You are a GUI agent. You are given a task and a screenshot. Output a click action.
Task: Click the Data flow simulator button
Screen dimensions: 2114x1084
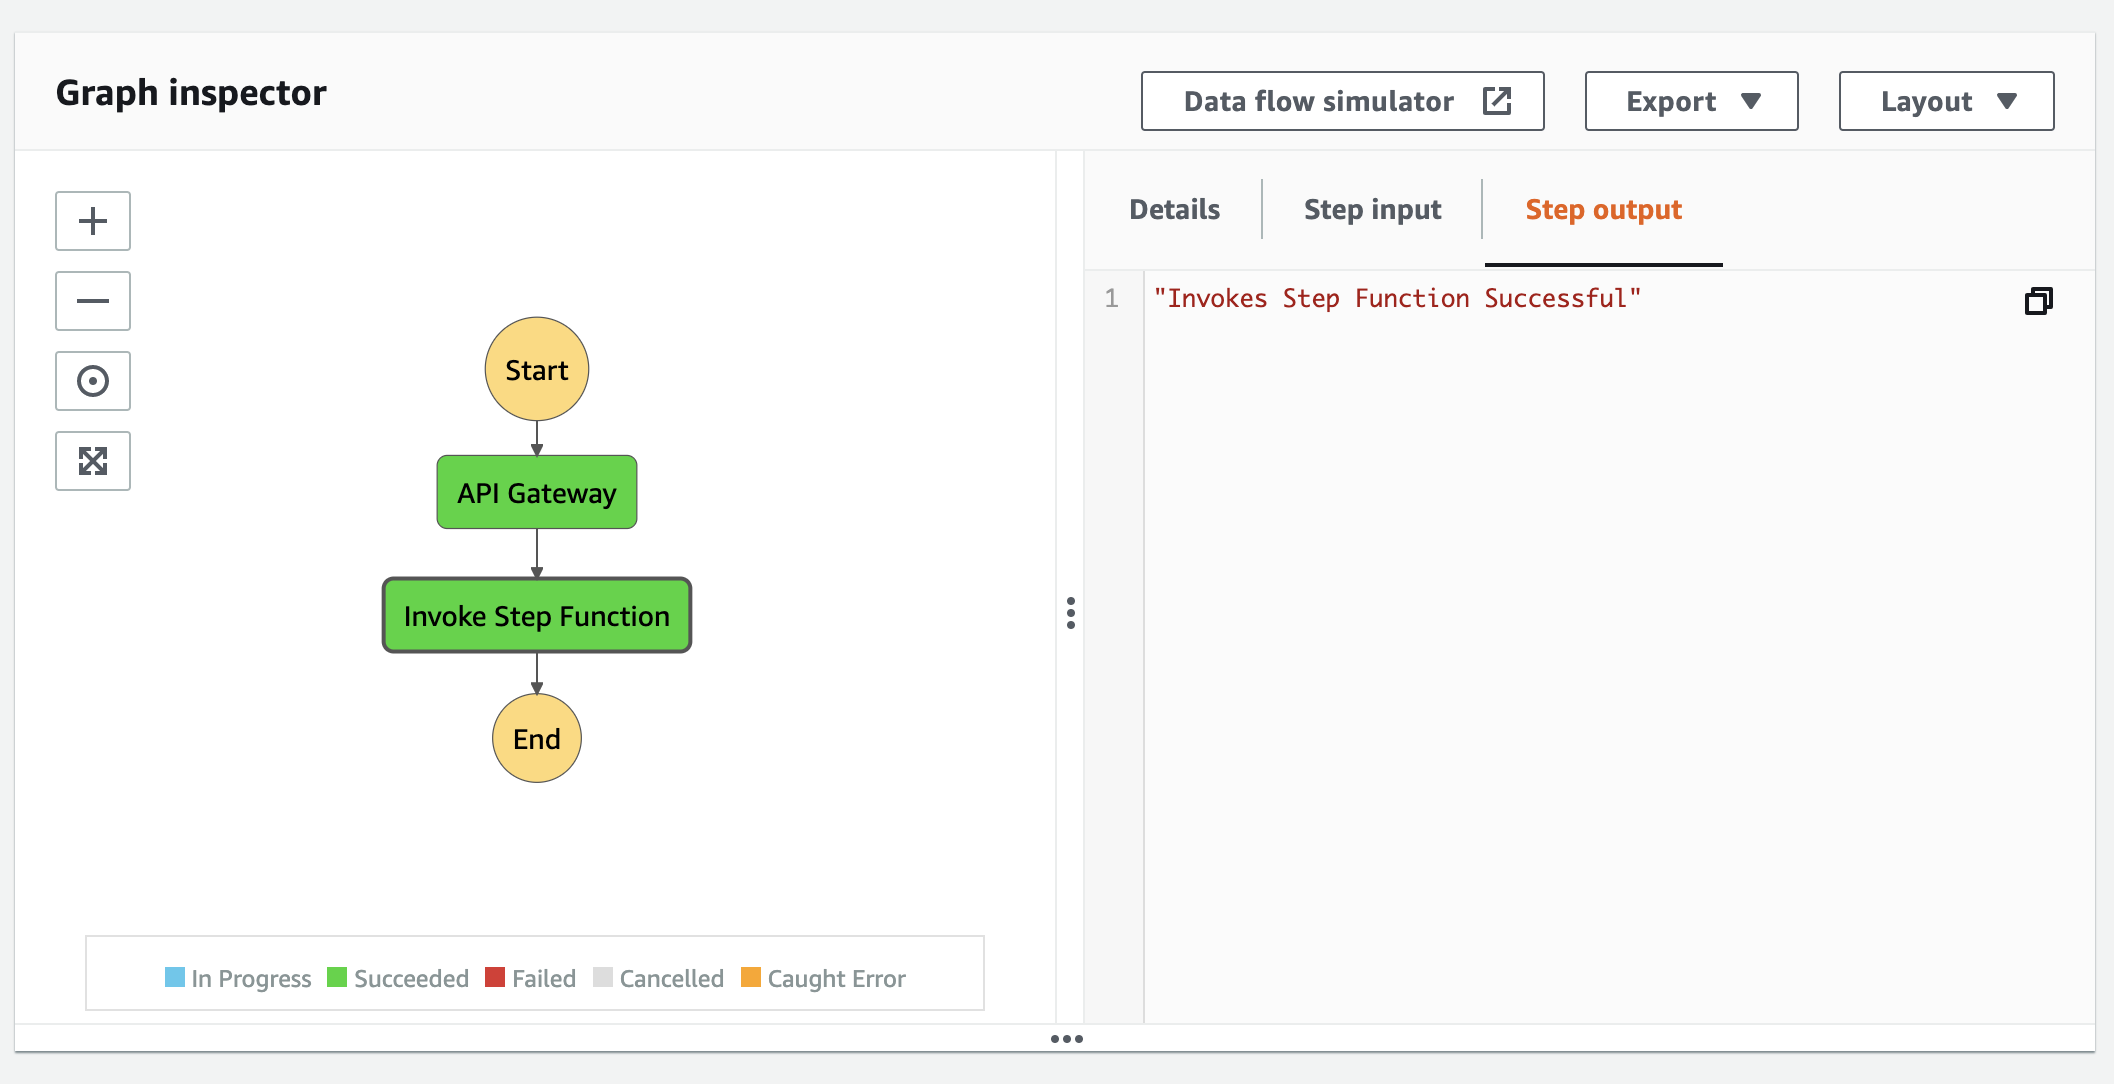1342,101
